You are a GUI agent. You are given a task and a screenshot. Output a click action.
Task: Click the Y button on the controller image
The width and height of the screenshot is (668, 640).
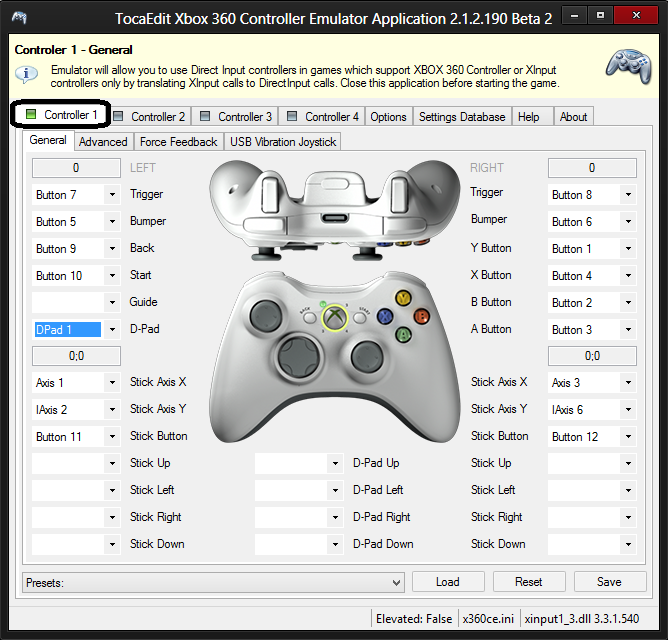pos(403,297)
